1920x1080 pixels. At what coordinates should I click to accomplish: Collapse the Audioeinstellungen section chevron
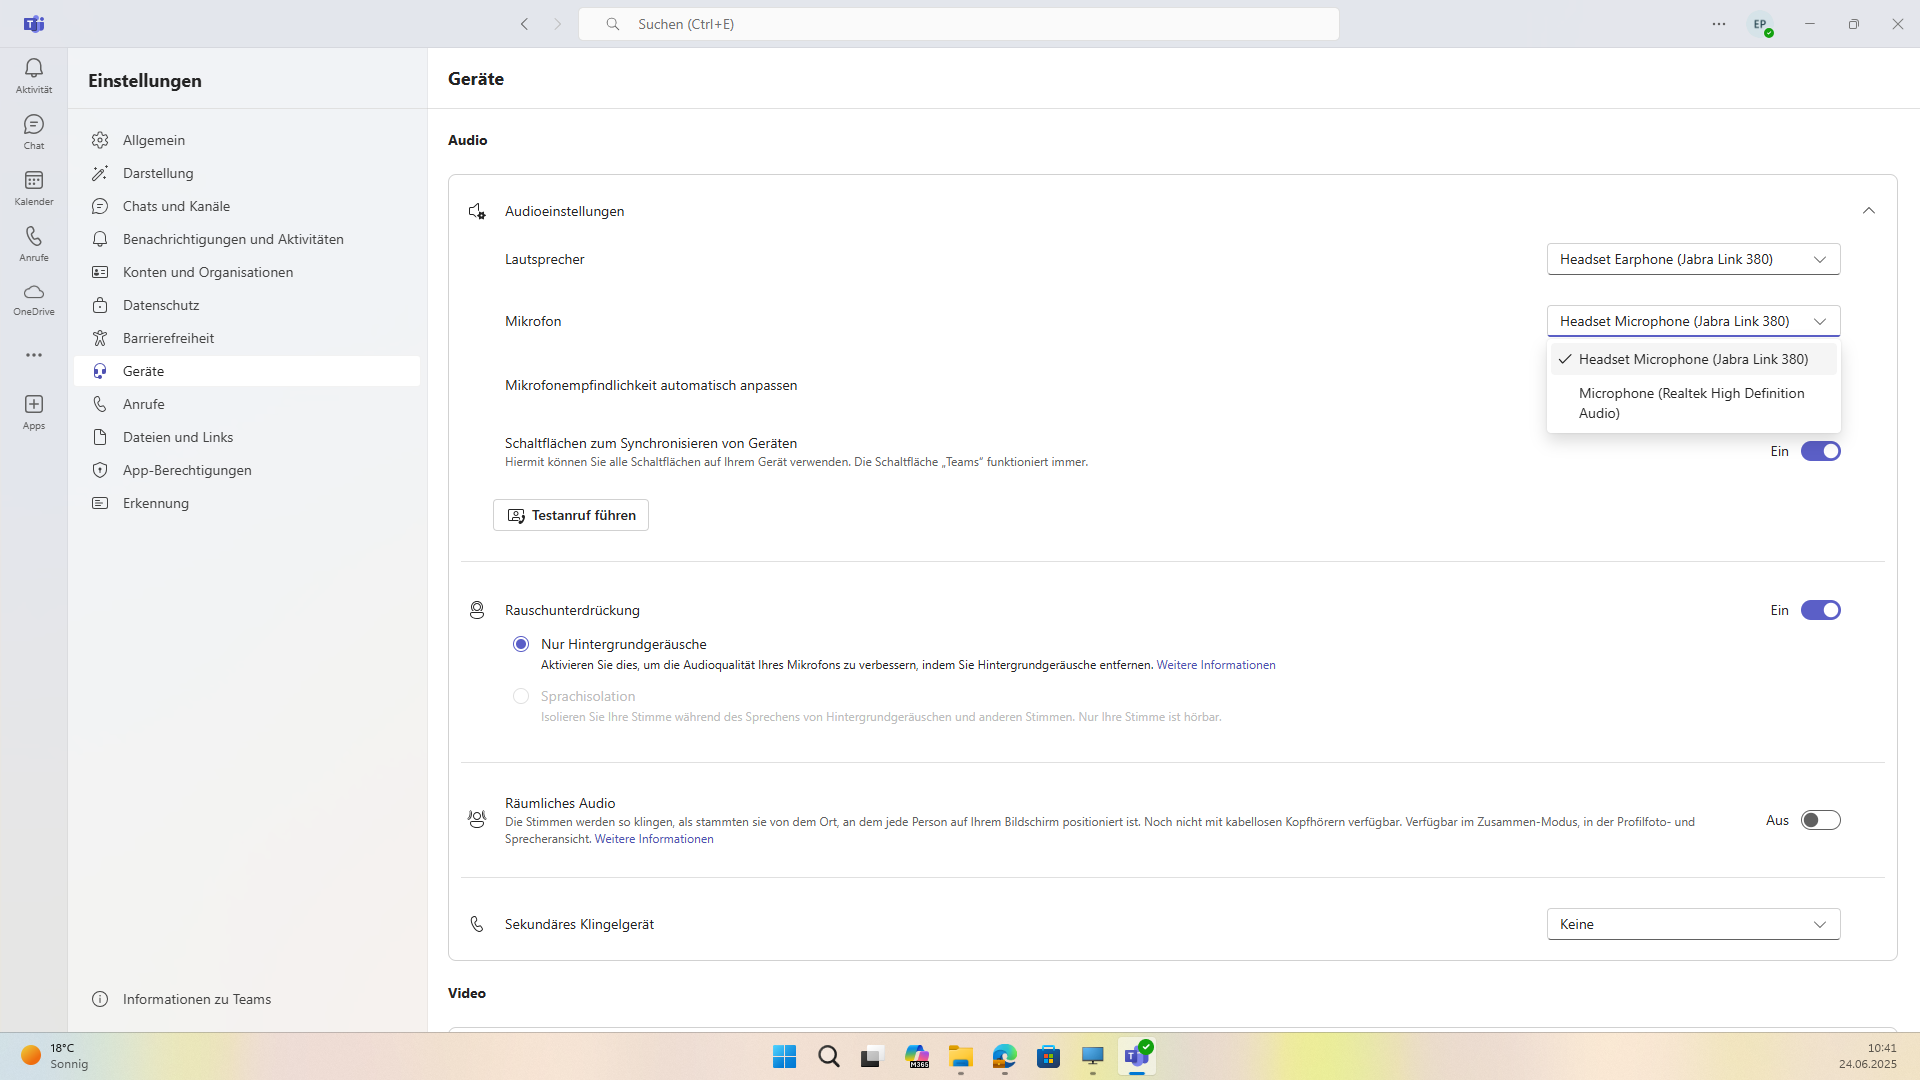(1868, 211)
